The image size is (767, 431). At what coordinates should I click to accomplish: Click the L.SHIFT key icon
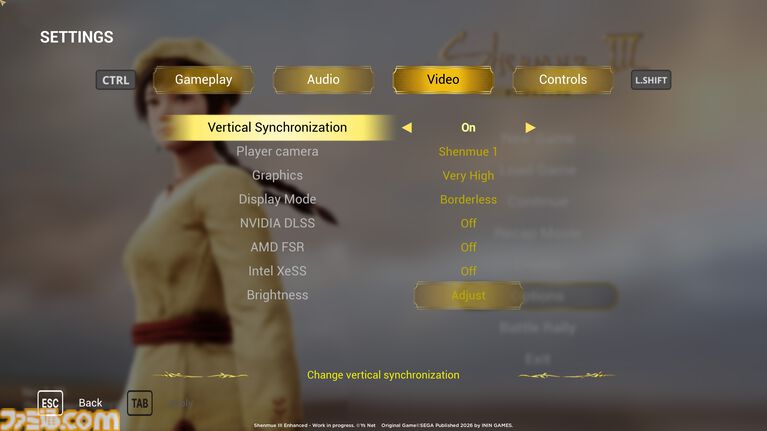(651, 80)
